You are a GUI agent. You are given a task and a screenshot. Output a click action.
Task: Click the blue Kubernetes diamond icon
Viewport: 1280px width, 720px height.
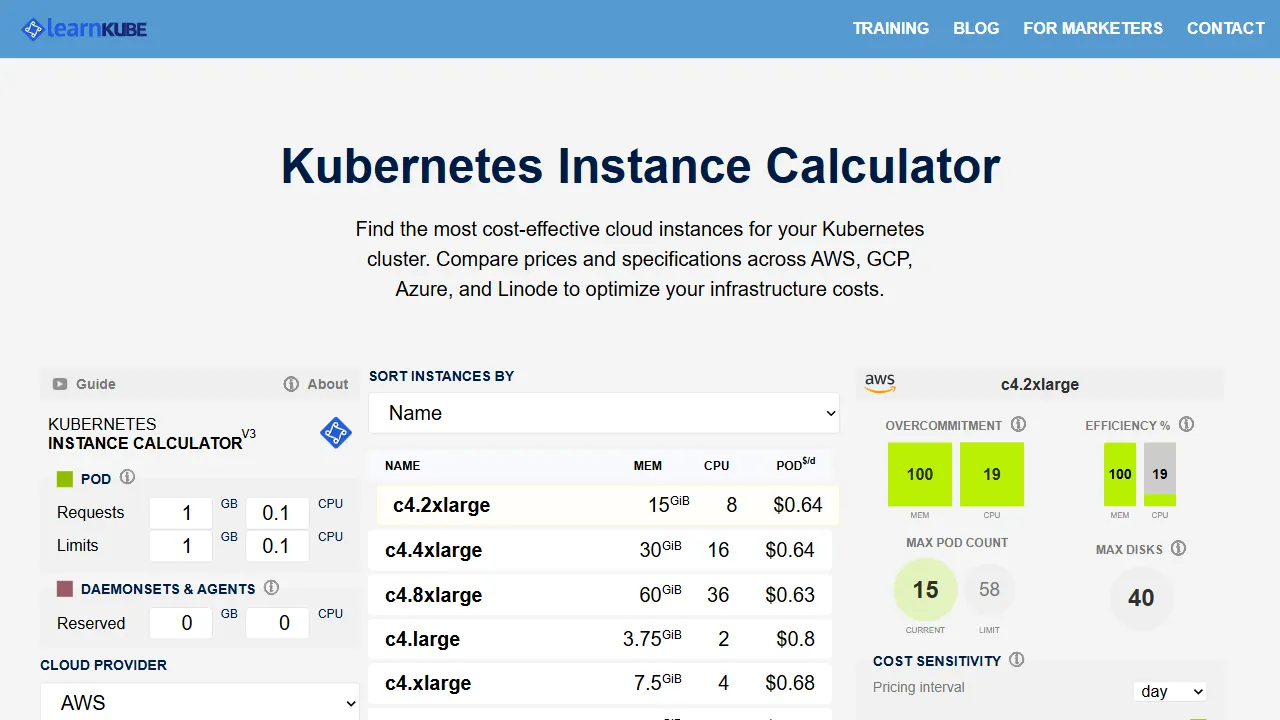pyautogui.click(x=336, y=433)
